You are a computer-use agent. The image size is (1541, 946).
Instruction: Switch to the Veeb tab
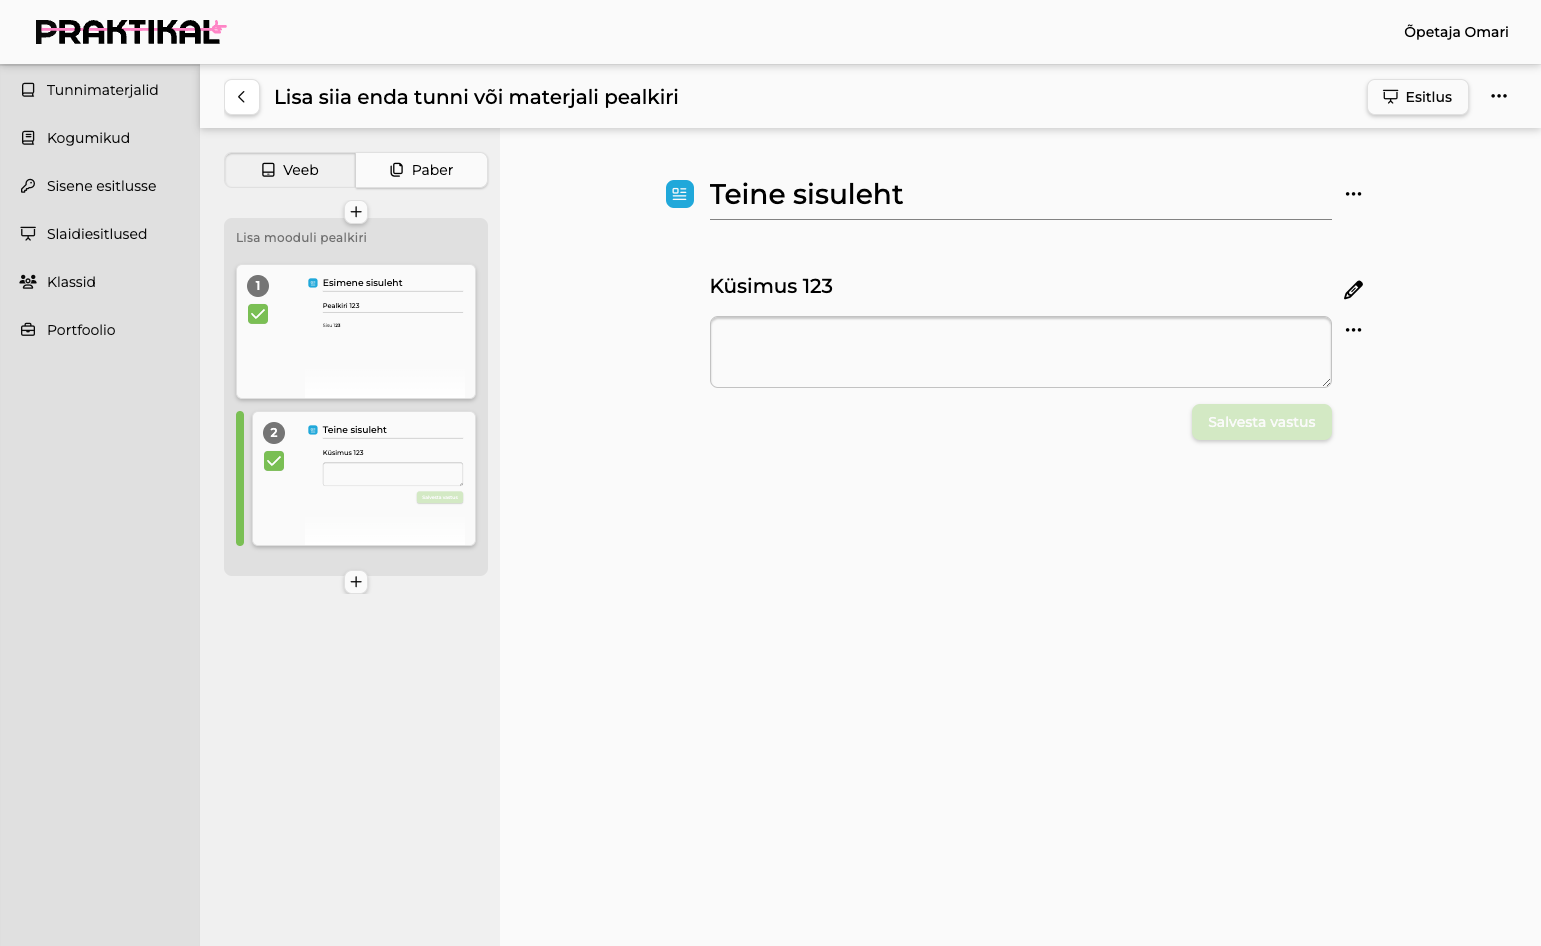(x=290, y=170)
